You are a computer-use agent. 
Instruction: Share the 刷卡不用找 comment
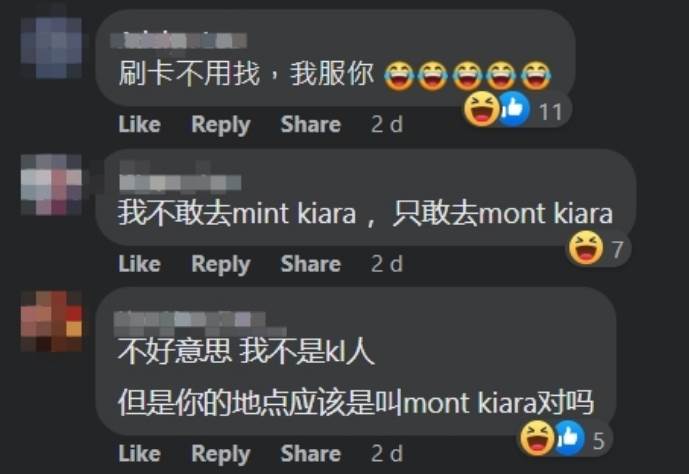(311, 124)
